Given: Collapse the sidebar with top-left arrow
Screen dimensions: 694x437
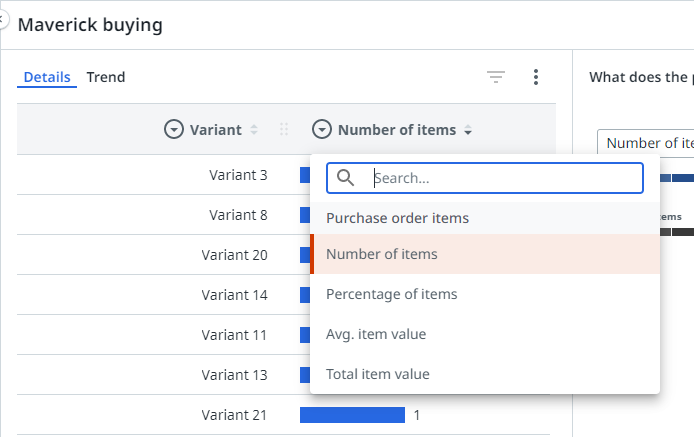Looking at the screenshot, I should 3,20.
